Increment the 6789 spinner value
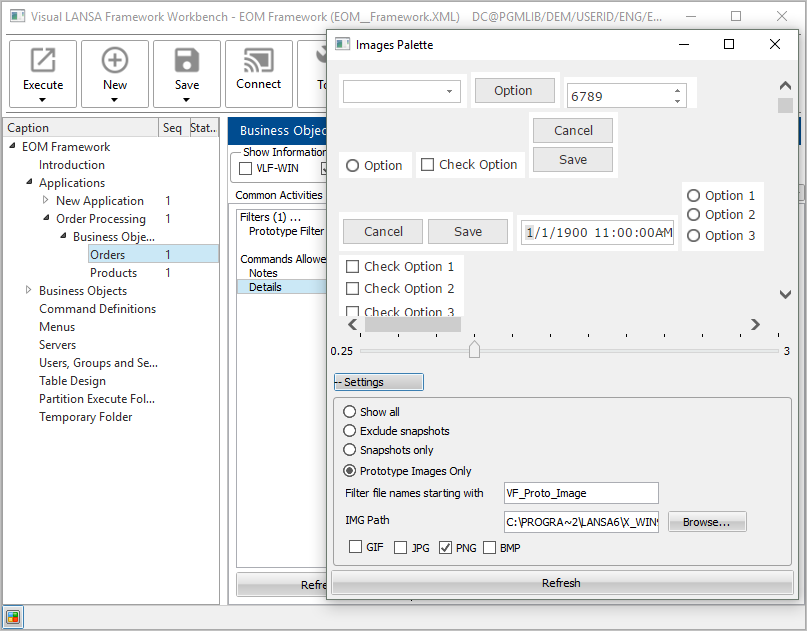 click(677, 90)
